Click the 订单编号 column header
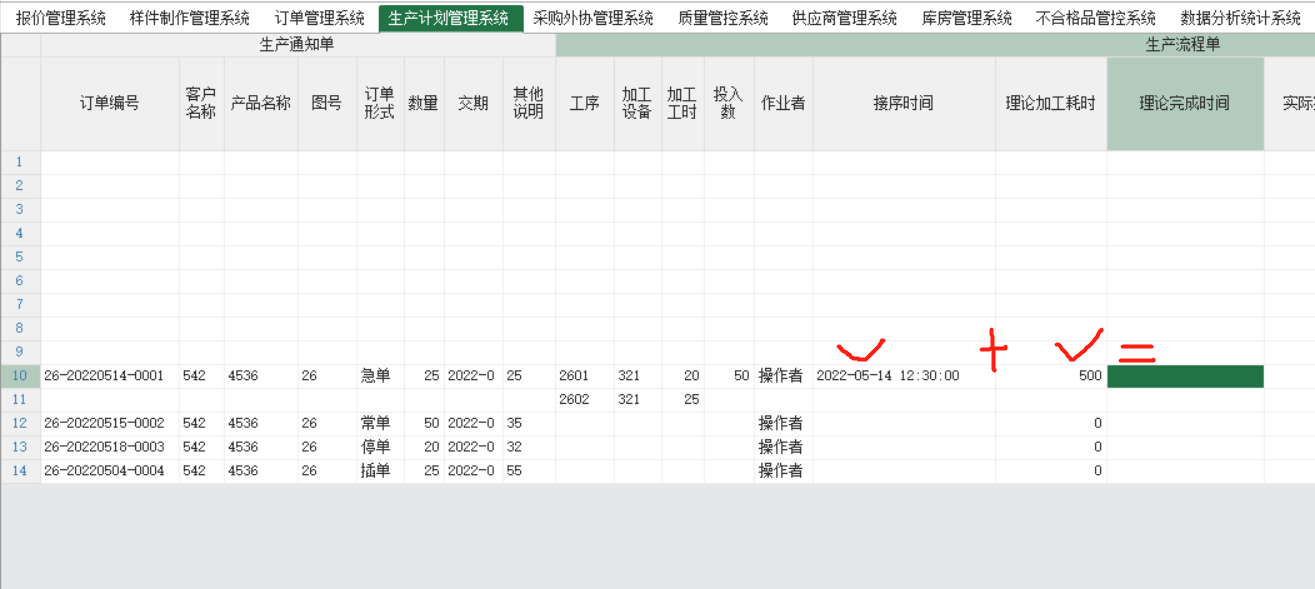The height and width of the screenshot is (589, 1315). [x=109, y=104]
